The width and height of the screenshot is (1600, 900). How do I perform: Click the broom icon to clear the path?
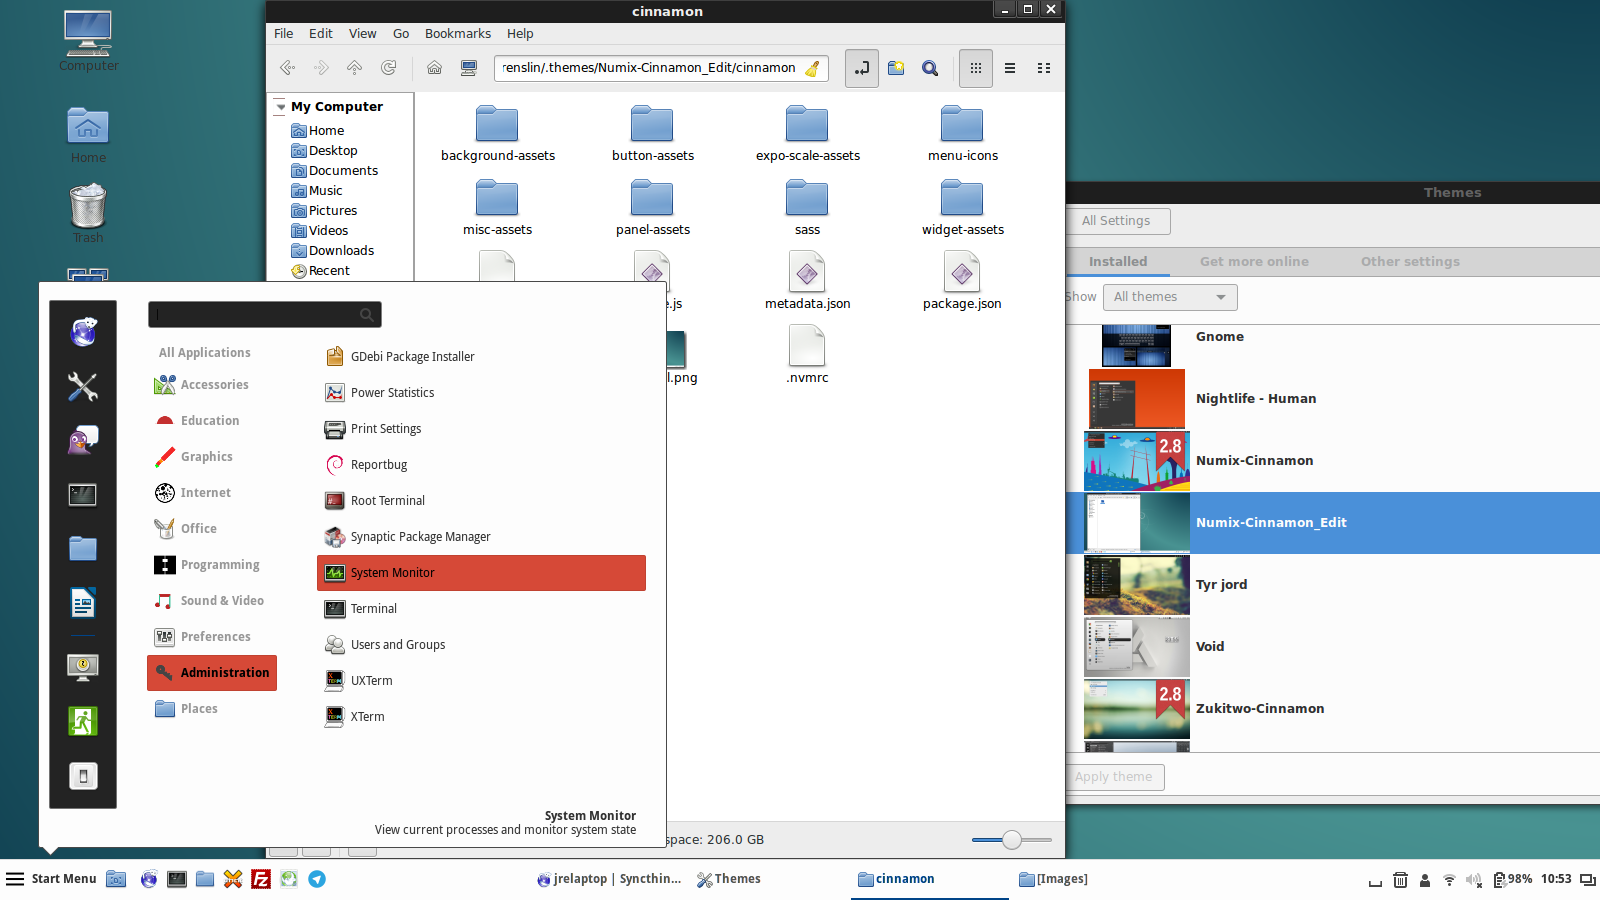(x=812, y=68)
